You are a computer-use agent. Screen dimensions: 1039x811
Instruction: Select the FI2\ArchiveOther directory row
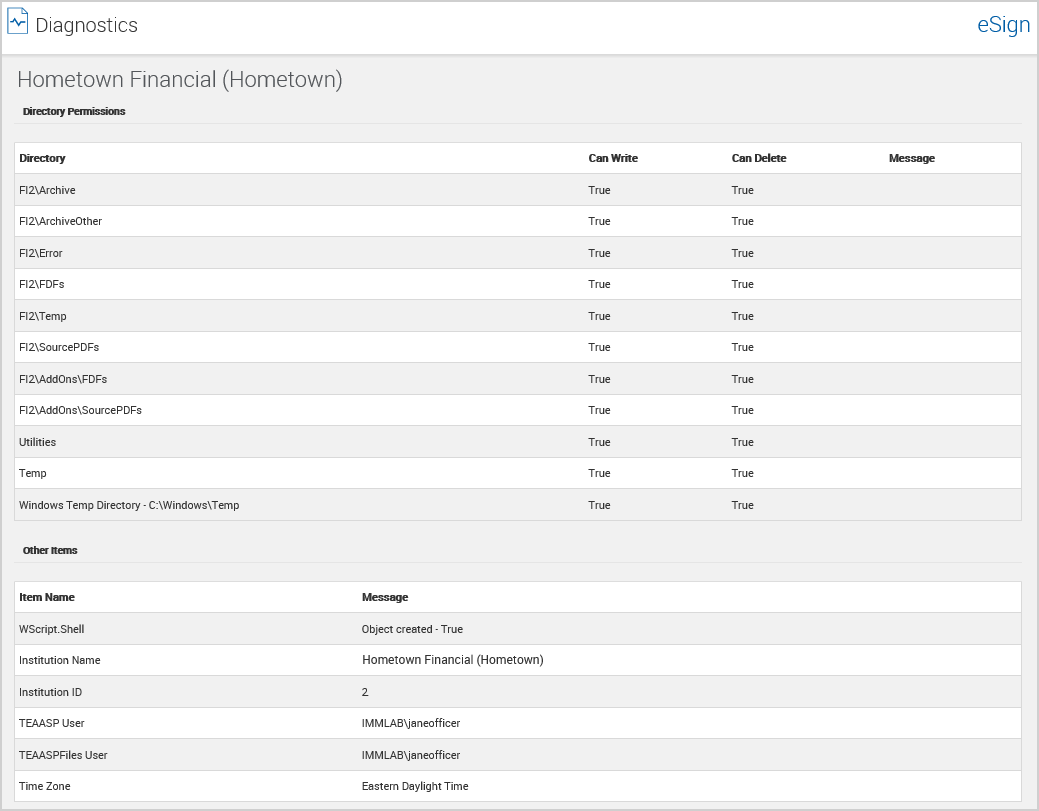tap(518, 221)
